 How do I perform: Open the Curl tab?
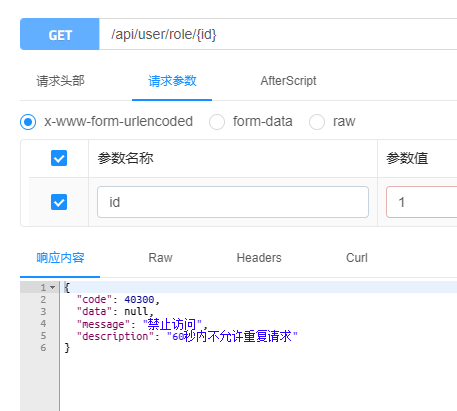tap(357, 258)
